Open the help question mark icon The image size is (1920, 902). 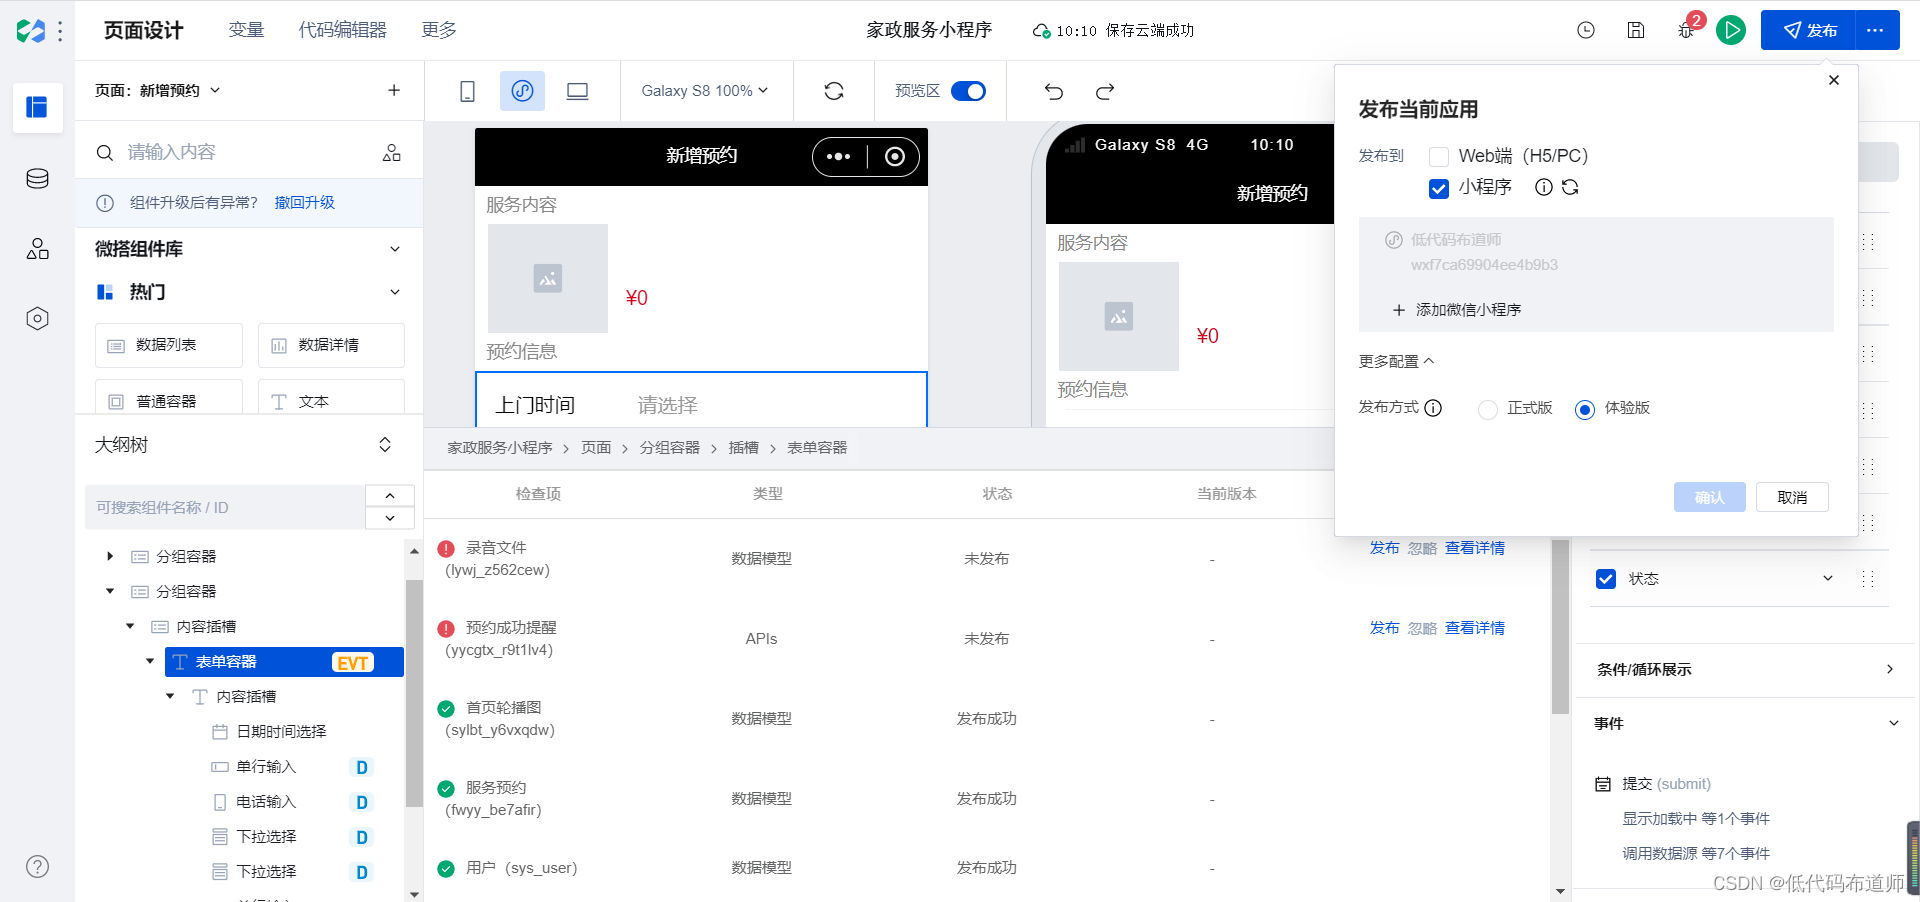pos(37,867)
